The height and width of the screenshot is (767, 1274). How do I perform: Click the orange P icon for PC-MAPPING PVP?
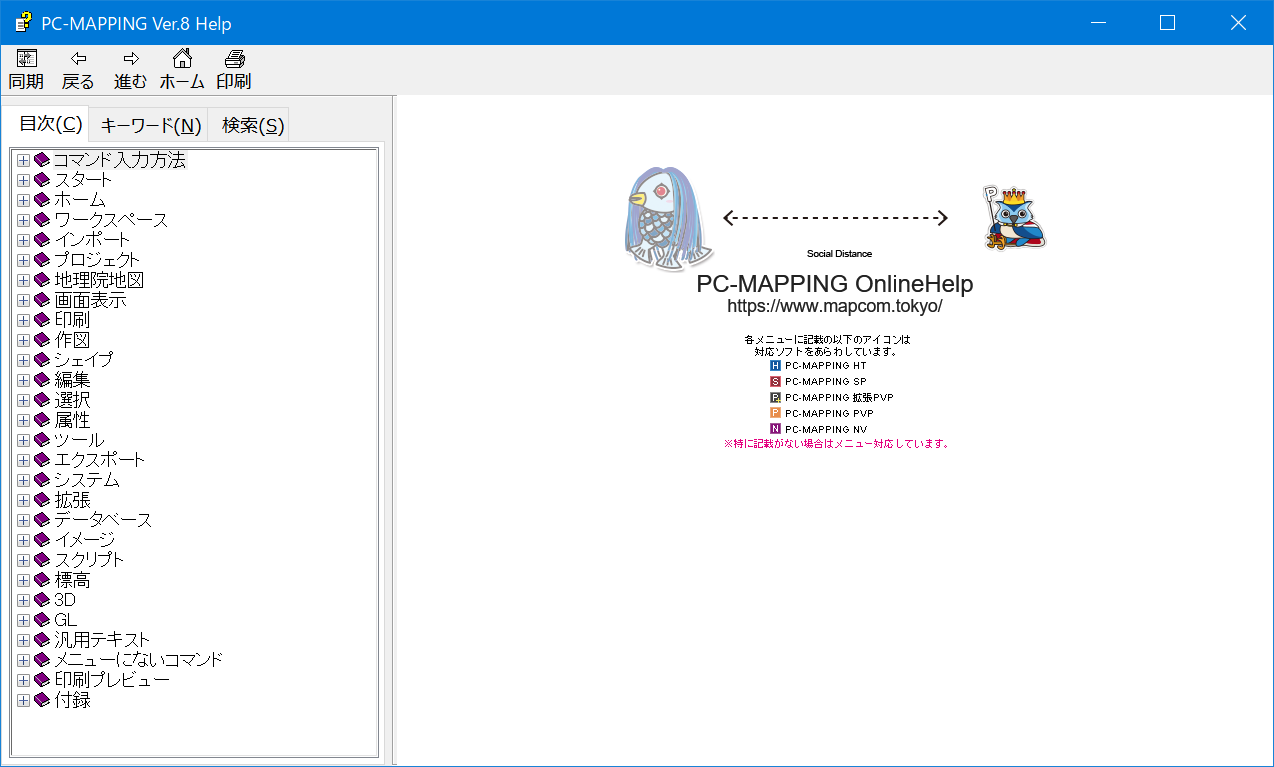[x=775, y=413]
